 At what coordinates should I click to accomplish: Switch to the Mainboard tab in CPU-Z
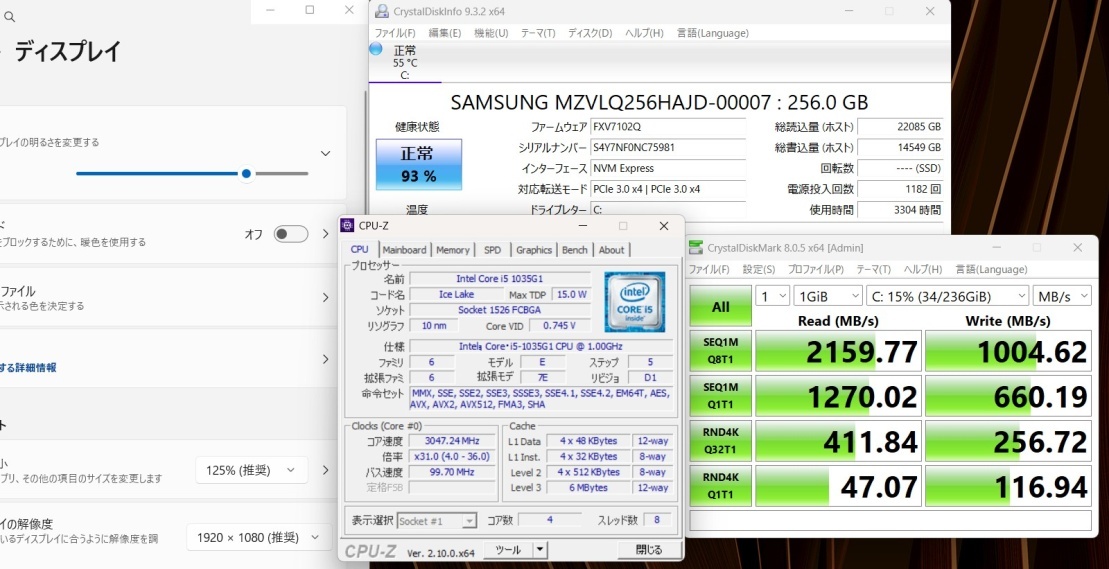(x=404, y=250)
